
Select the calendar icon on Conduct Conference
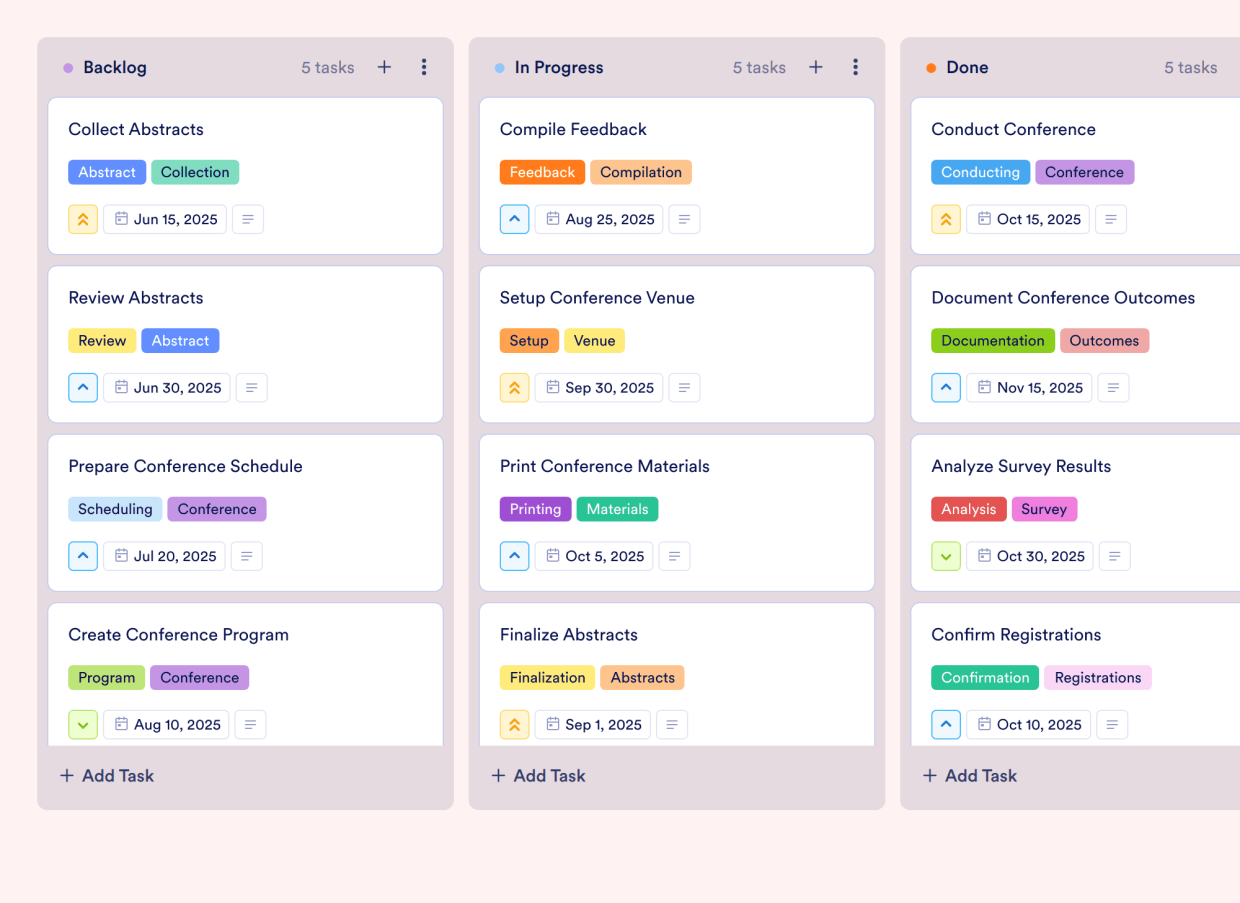pos(984,218)
